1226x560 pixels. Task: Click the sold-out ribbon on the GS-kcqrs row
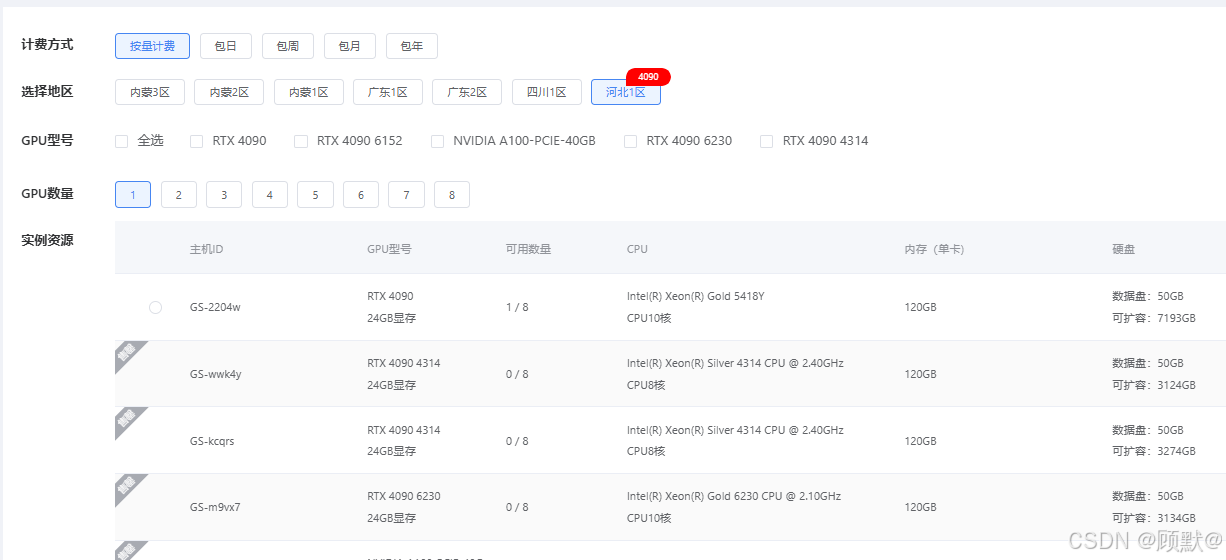128,420
